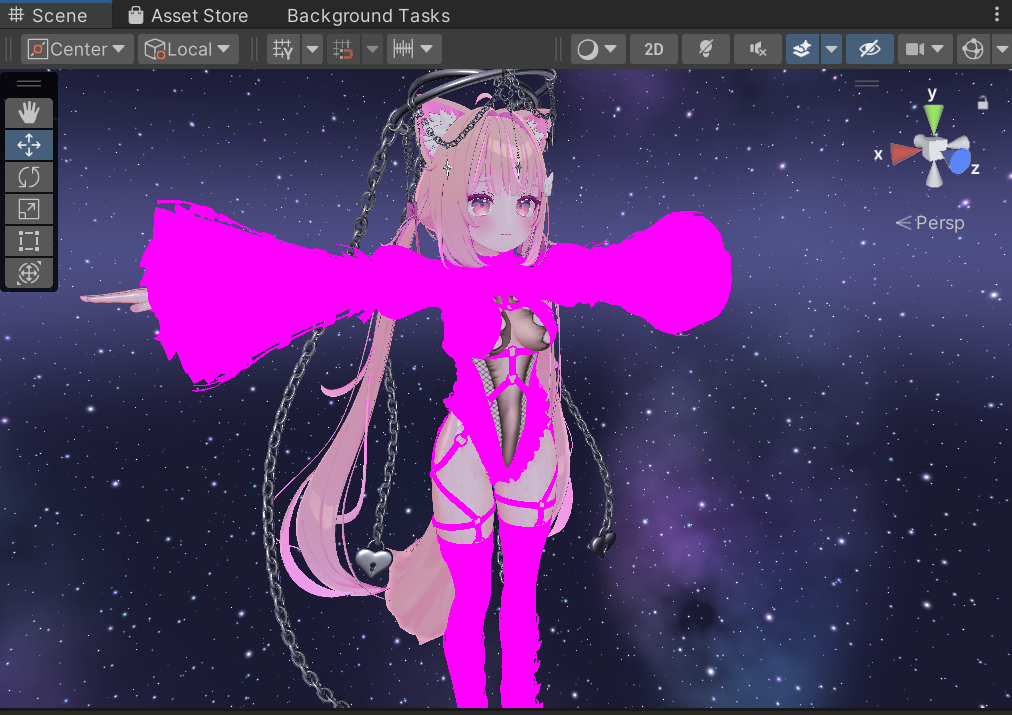Open the Local handle rotation dropdown
Viewport: 1012px width, 715px height.
tap(188, 49)
